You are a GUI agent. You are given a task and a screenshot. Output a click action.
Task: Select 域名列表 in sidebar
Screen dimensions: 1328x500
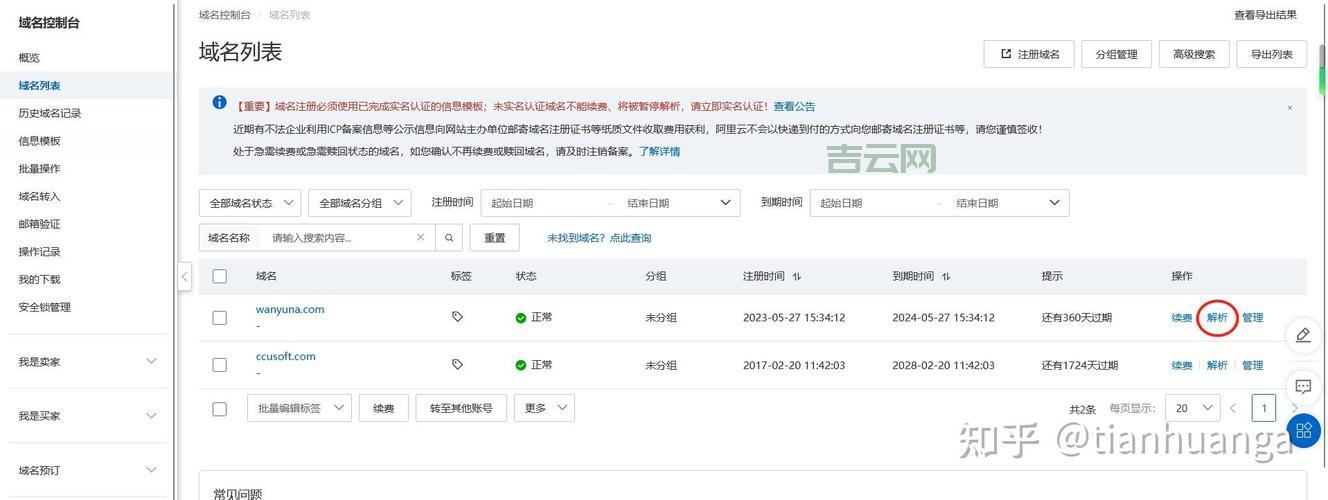coord(39,86)
